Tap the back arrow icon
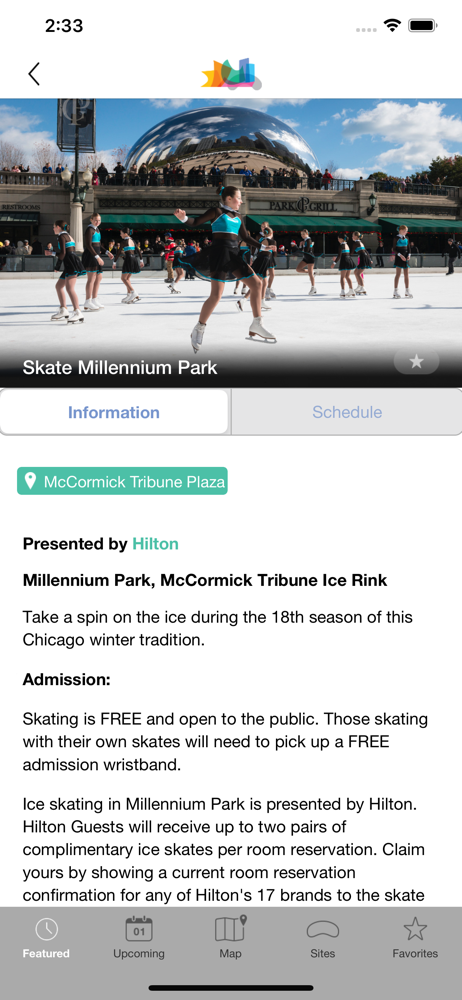 click(x=34, y=74)
